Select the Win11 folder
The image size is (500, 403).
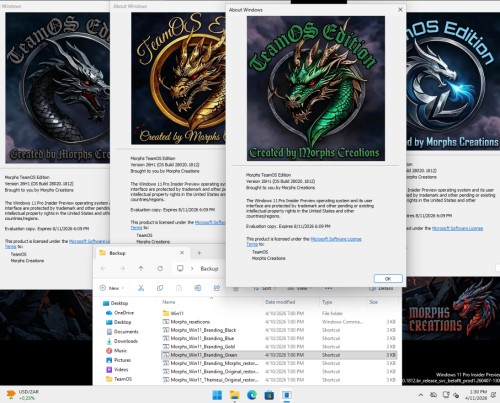(279, 313)
